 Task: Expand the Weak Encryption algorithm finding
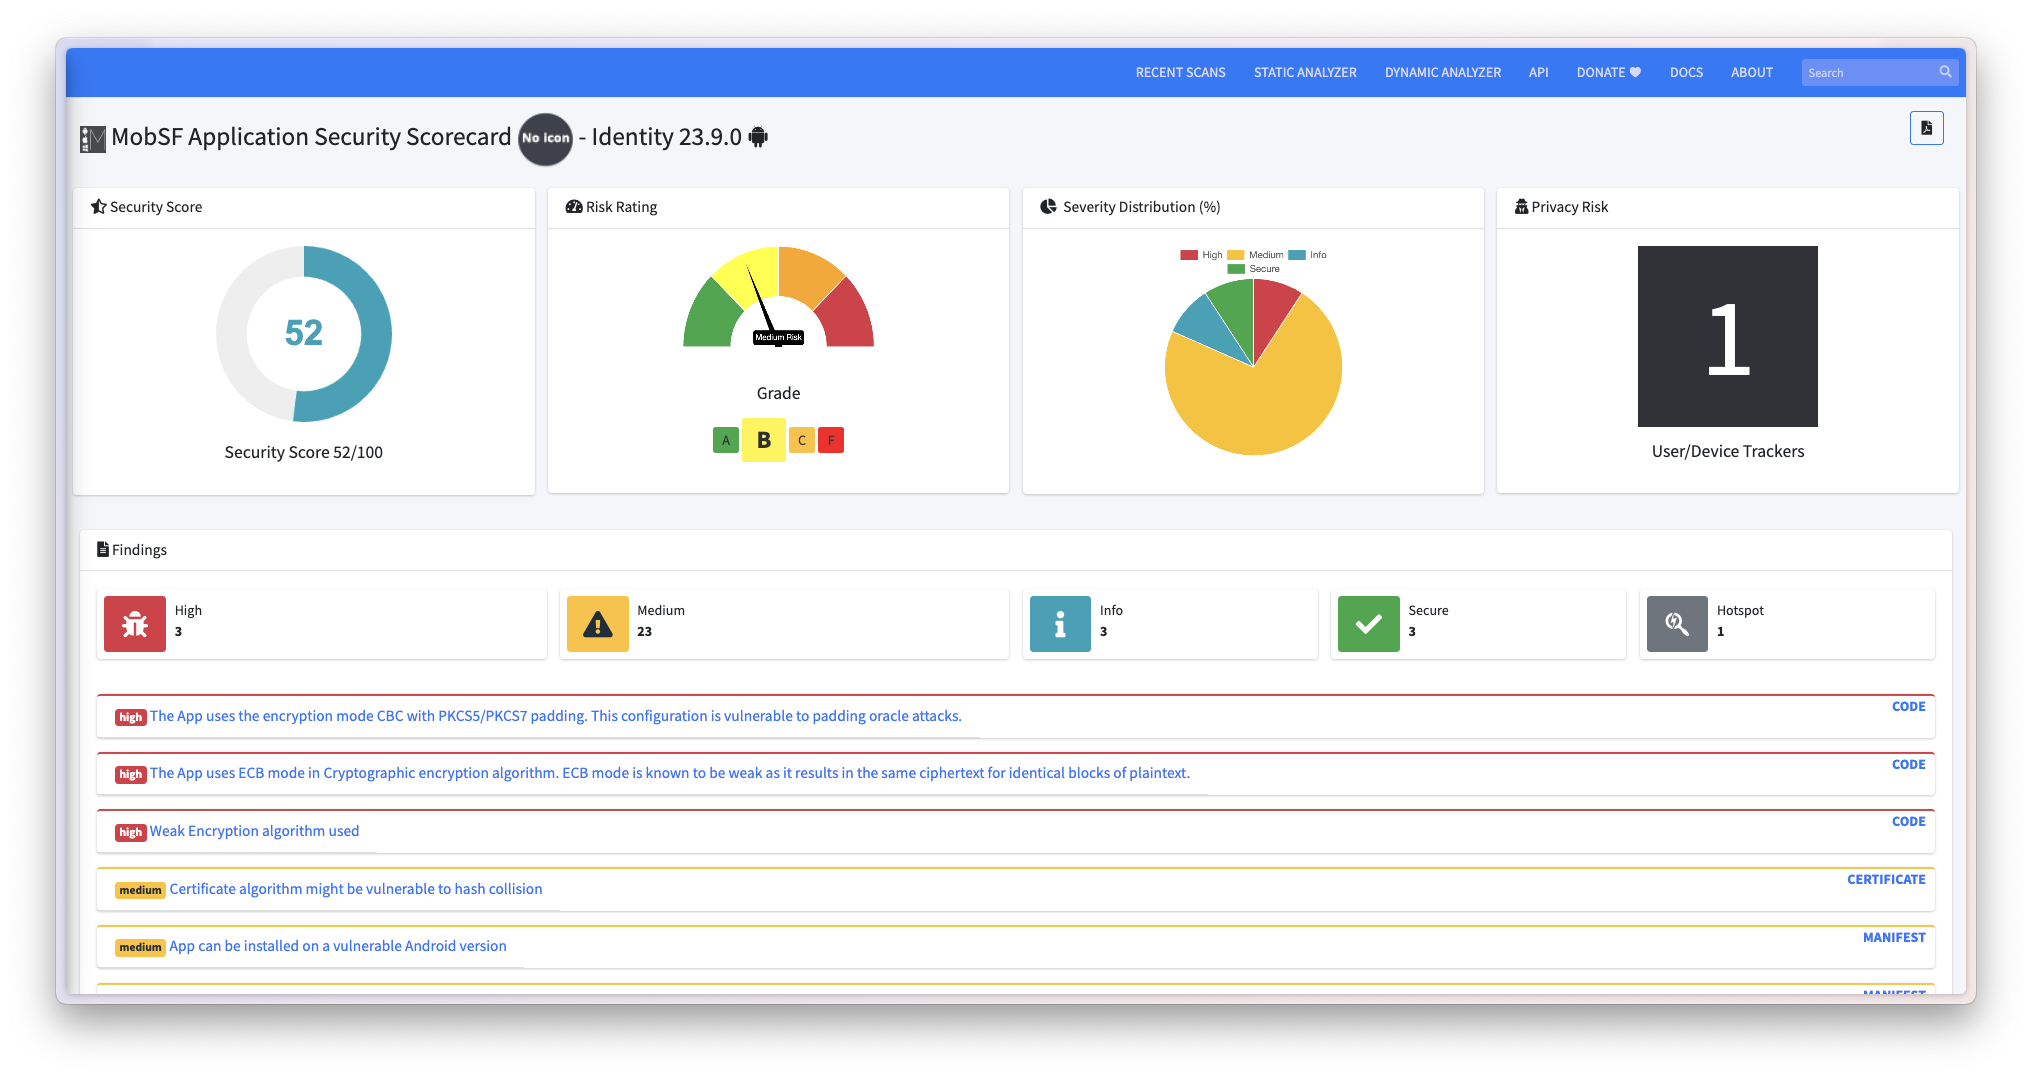coord(254,831)
